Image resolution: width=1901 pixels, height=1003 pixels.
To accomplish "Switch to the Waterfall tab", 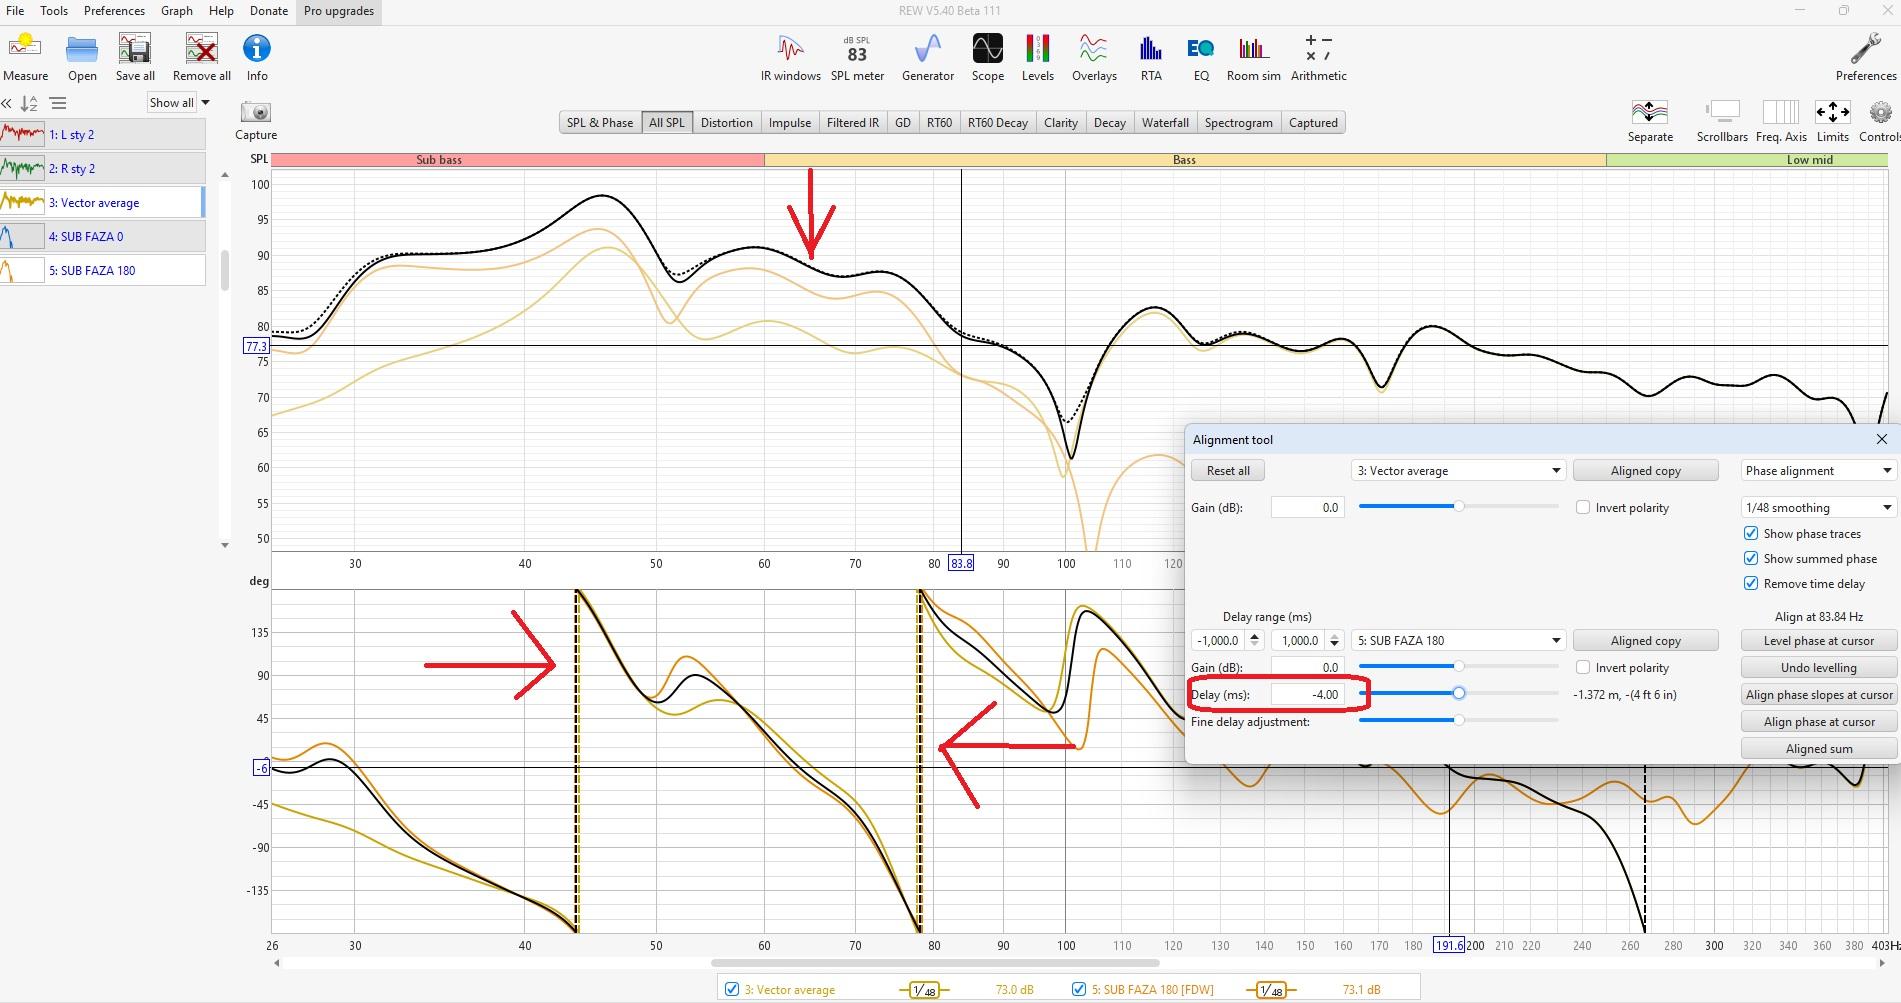I will click(1165, 123).
